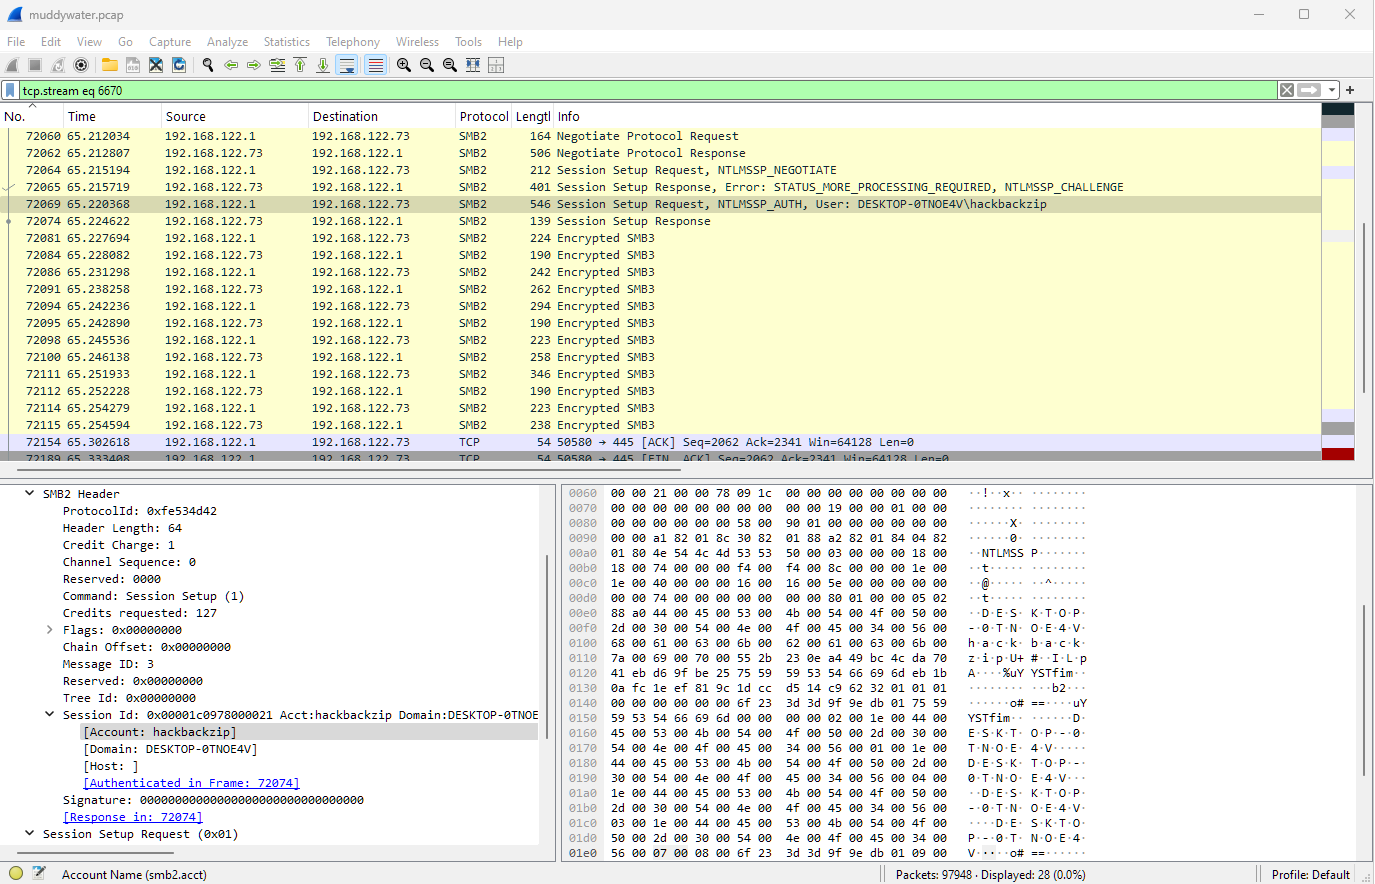Open the View menu
This screenshot has width=1375, height=884.
[x=89, y=42]
